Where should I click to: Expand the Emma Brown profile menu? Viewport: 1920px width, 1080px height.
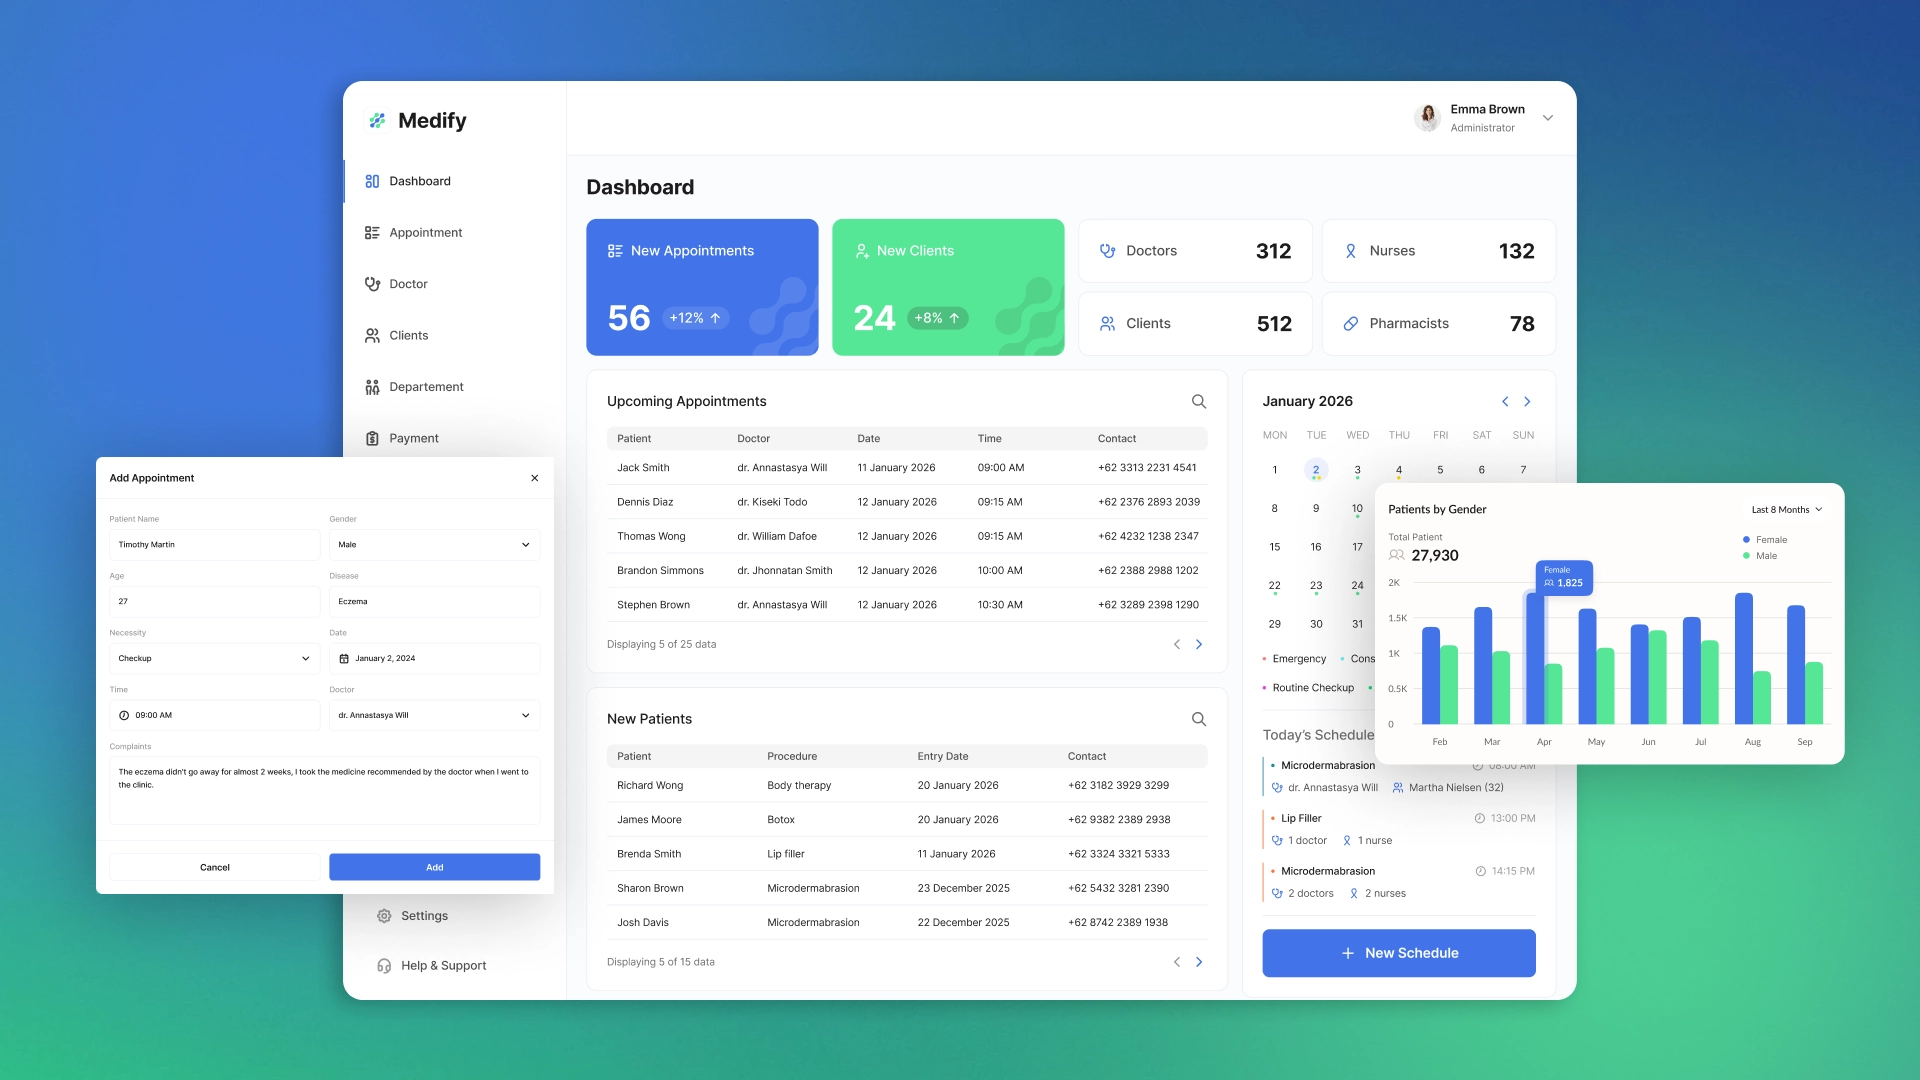[1548, 117]
